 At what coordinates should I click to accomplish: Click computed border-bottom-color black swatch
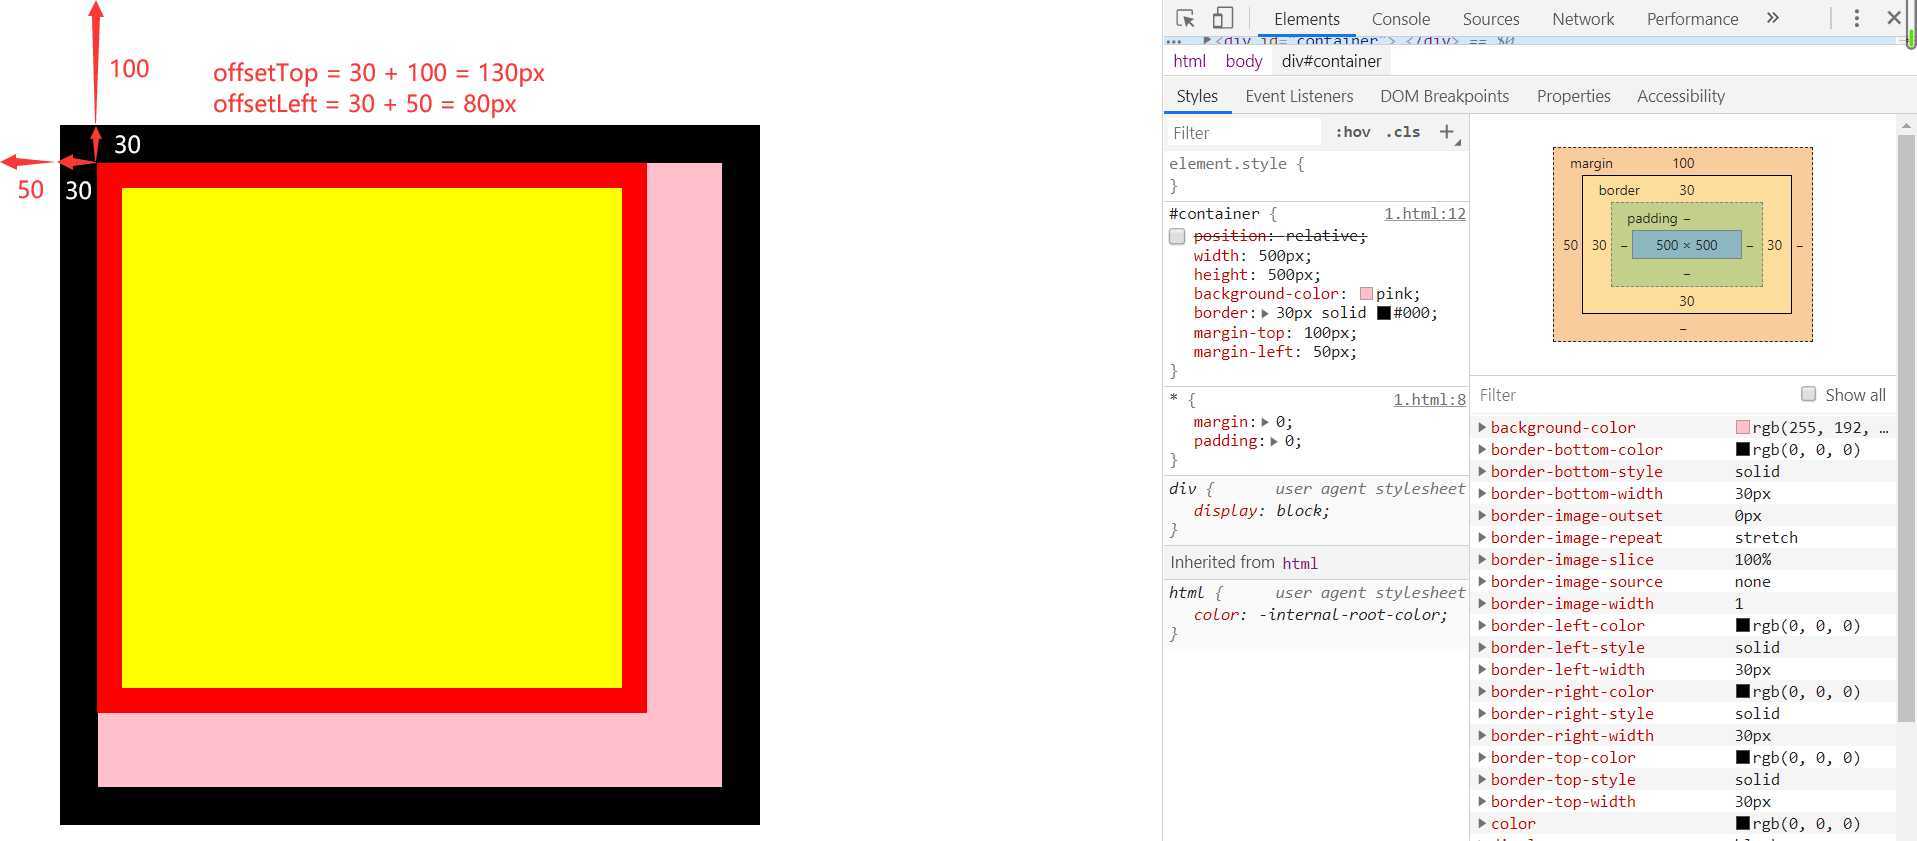[x=1743, y=449]
